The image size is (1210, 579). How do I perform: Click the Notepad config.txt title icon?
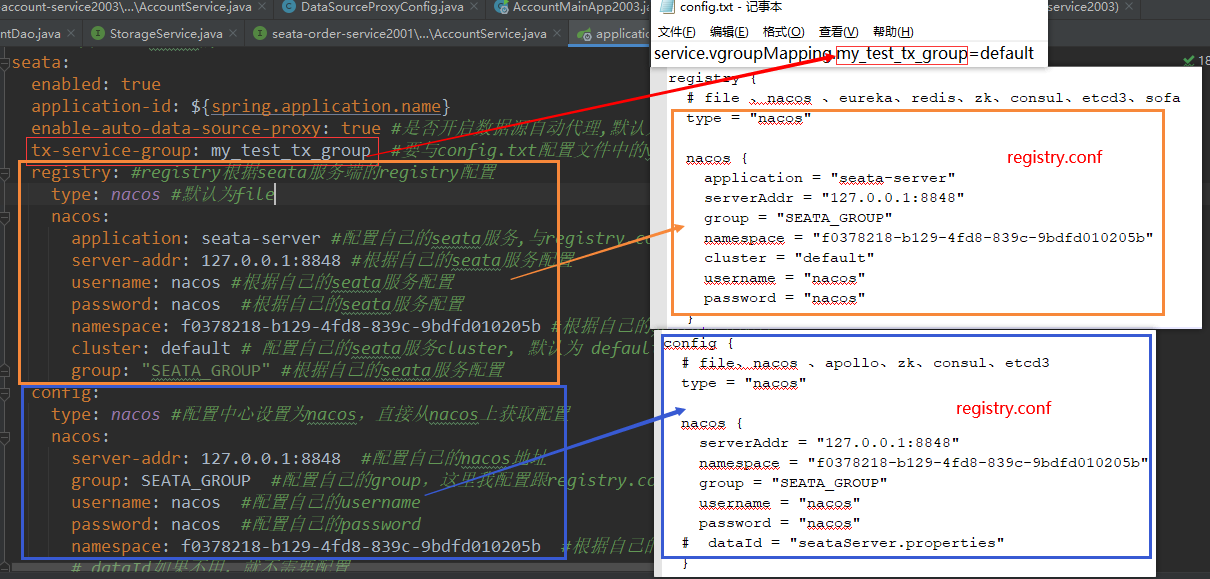665,7
